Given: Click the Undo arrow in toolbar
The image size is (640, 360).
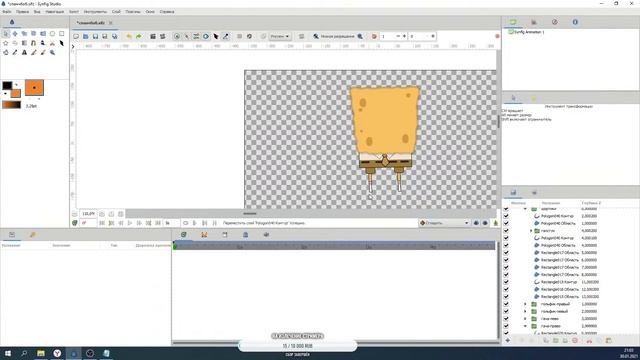Looking at the screenshot, I should tap(129, 36).
